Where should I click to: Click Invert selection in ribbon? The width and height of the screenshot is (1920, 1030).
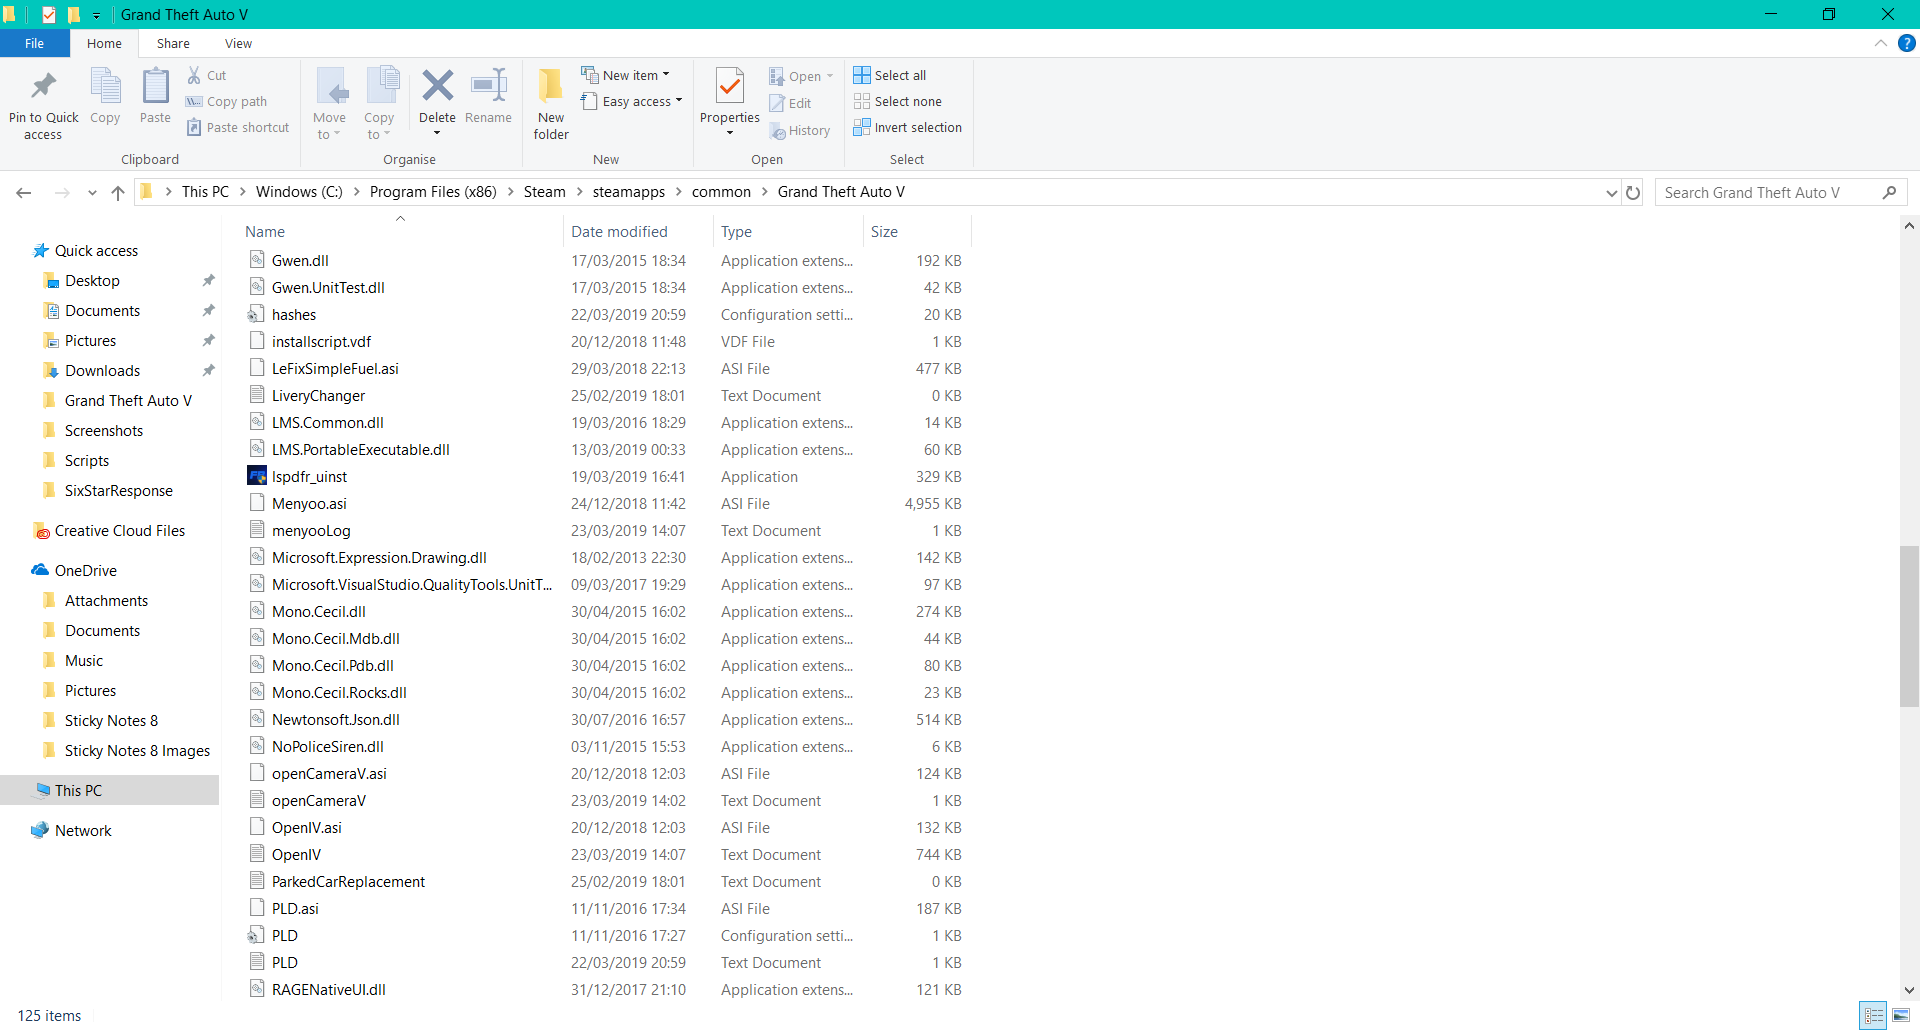[907, 128]
